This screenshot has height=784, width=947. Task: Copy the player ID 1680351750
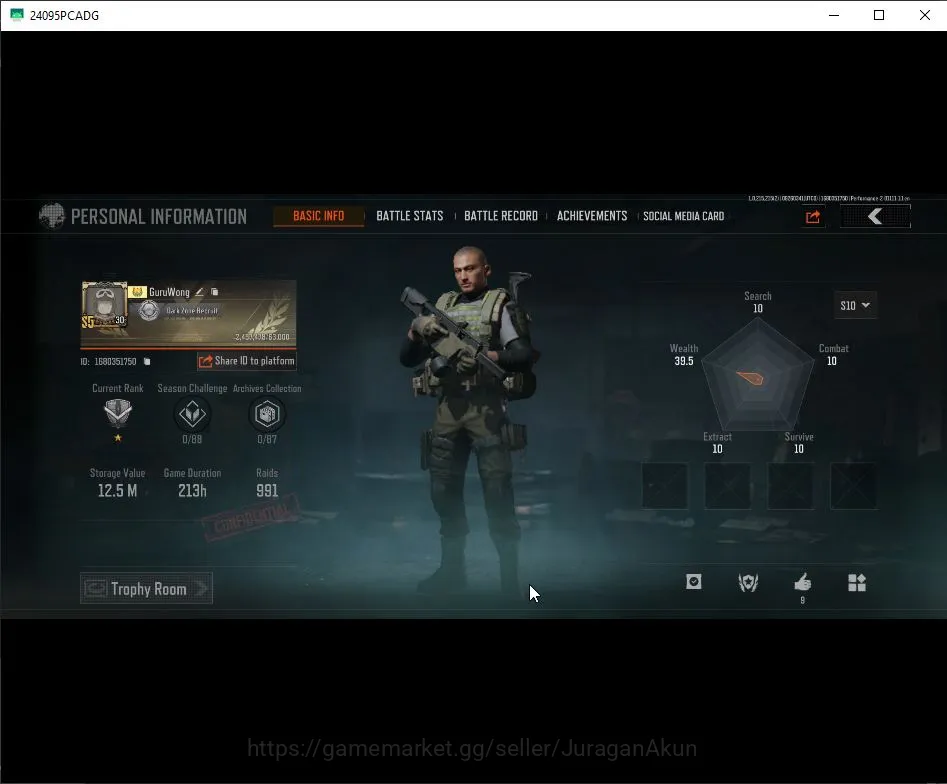[147, 361]
